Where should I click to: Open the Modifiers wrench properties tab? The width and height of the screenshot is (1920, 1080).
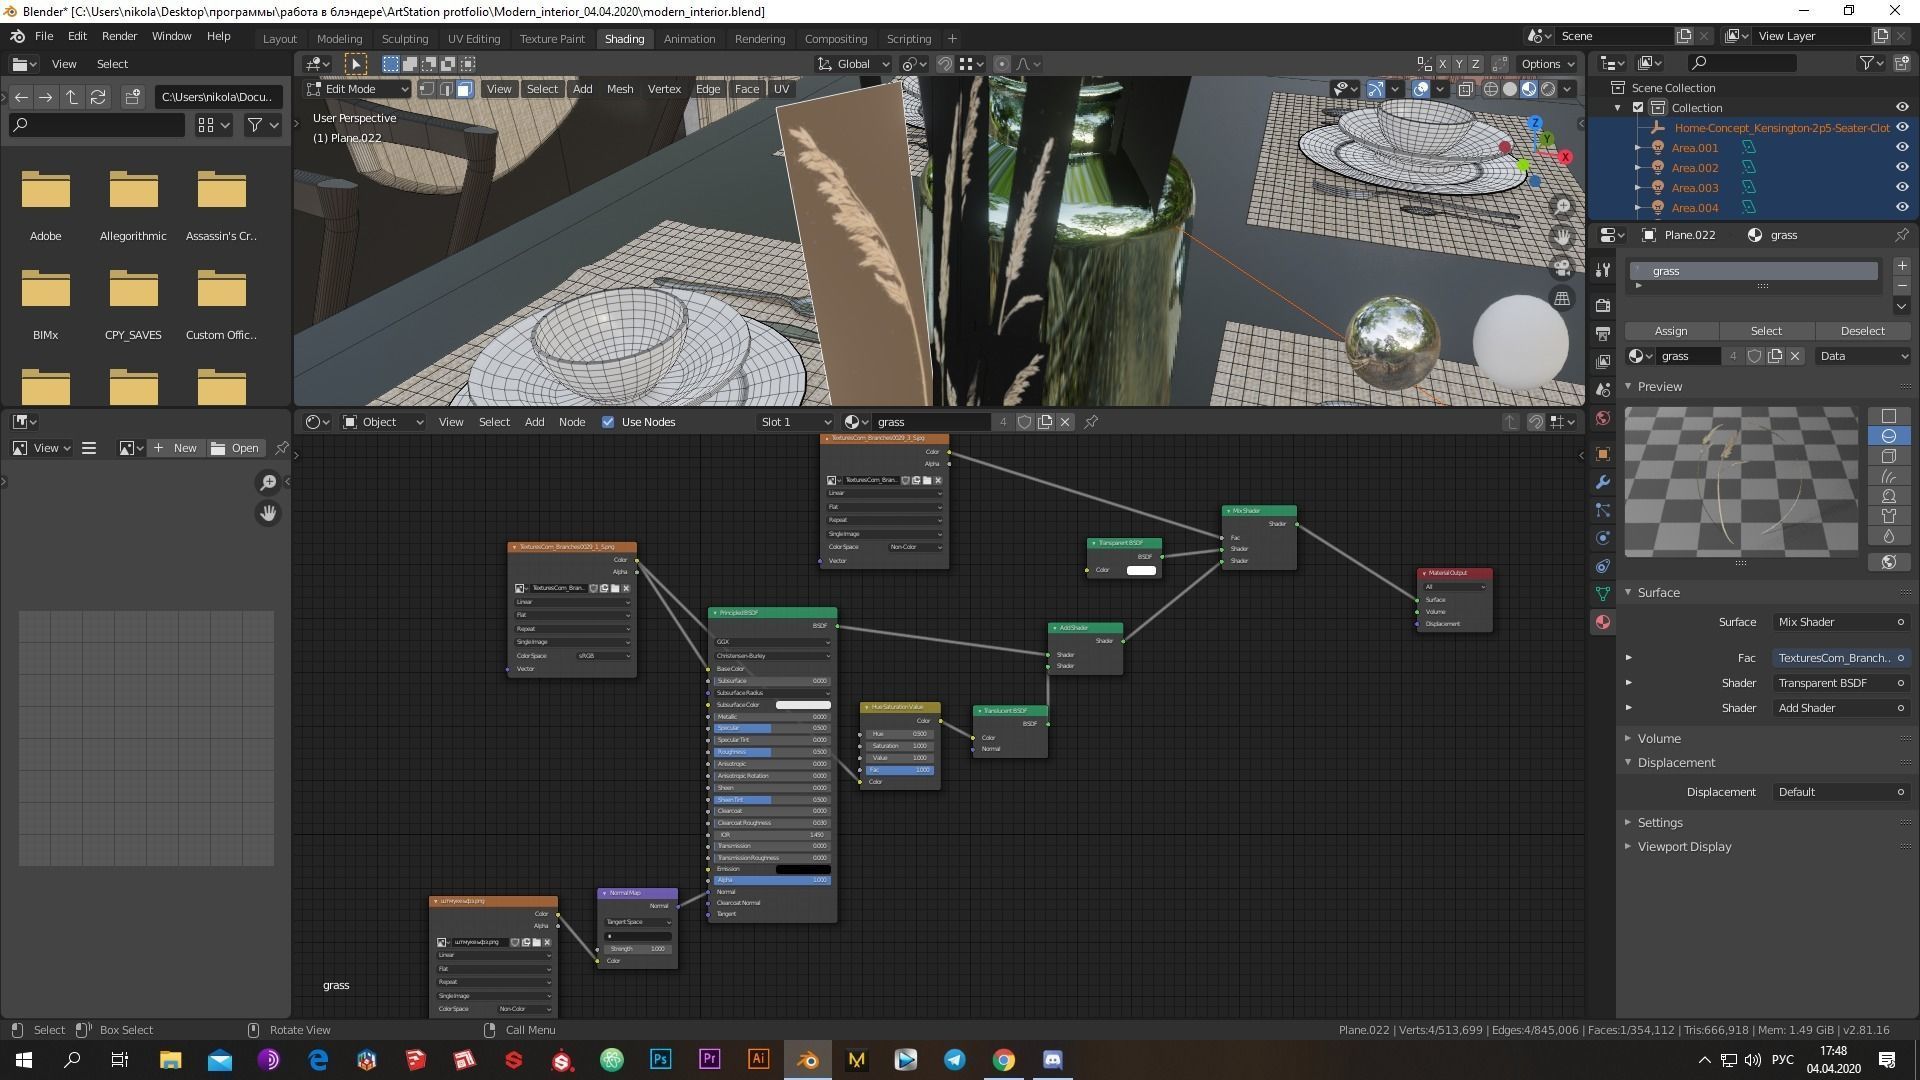pyautogui.click(x=1603, y=482)
